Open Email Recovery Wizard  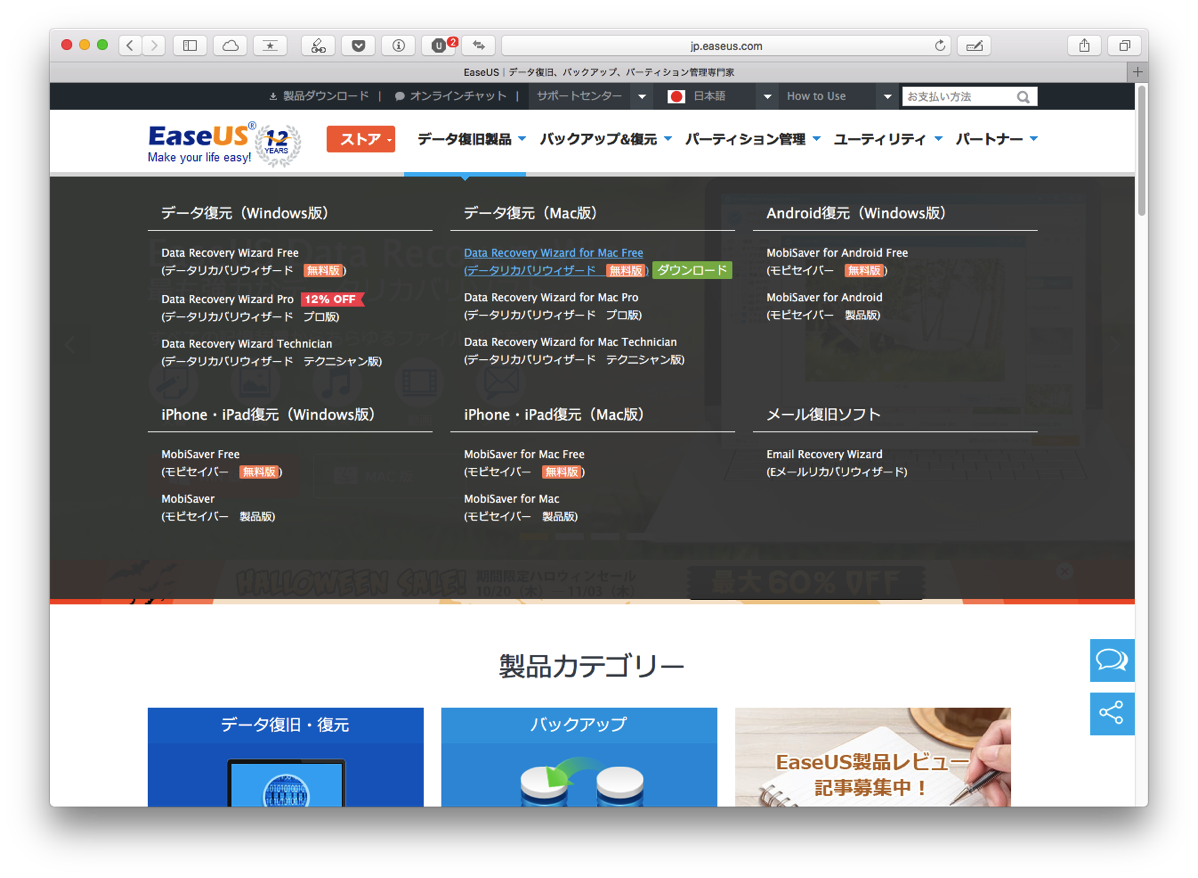click(x=837, y=463)
